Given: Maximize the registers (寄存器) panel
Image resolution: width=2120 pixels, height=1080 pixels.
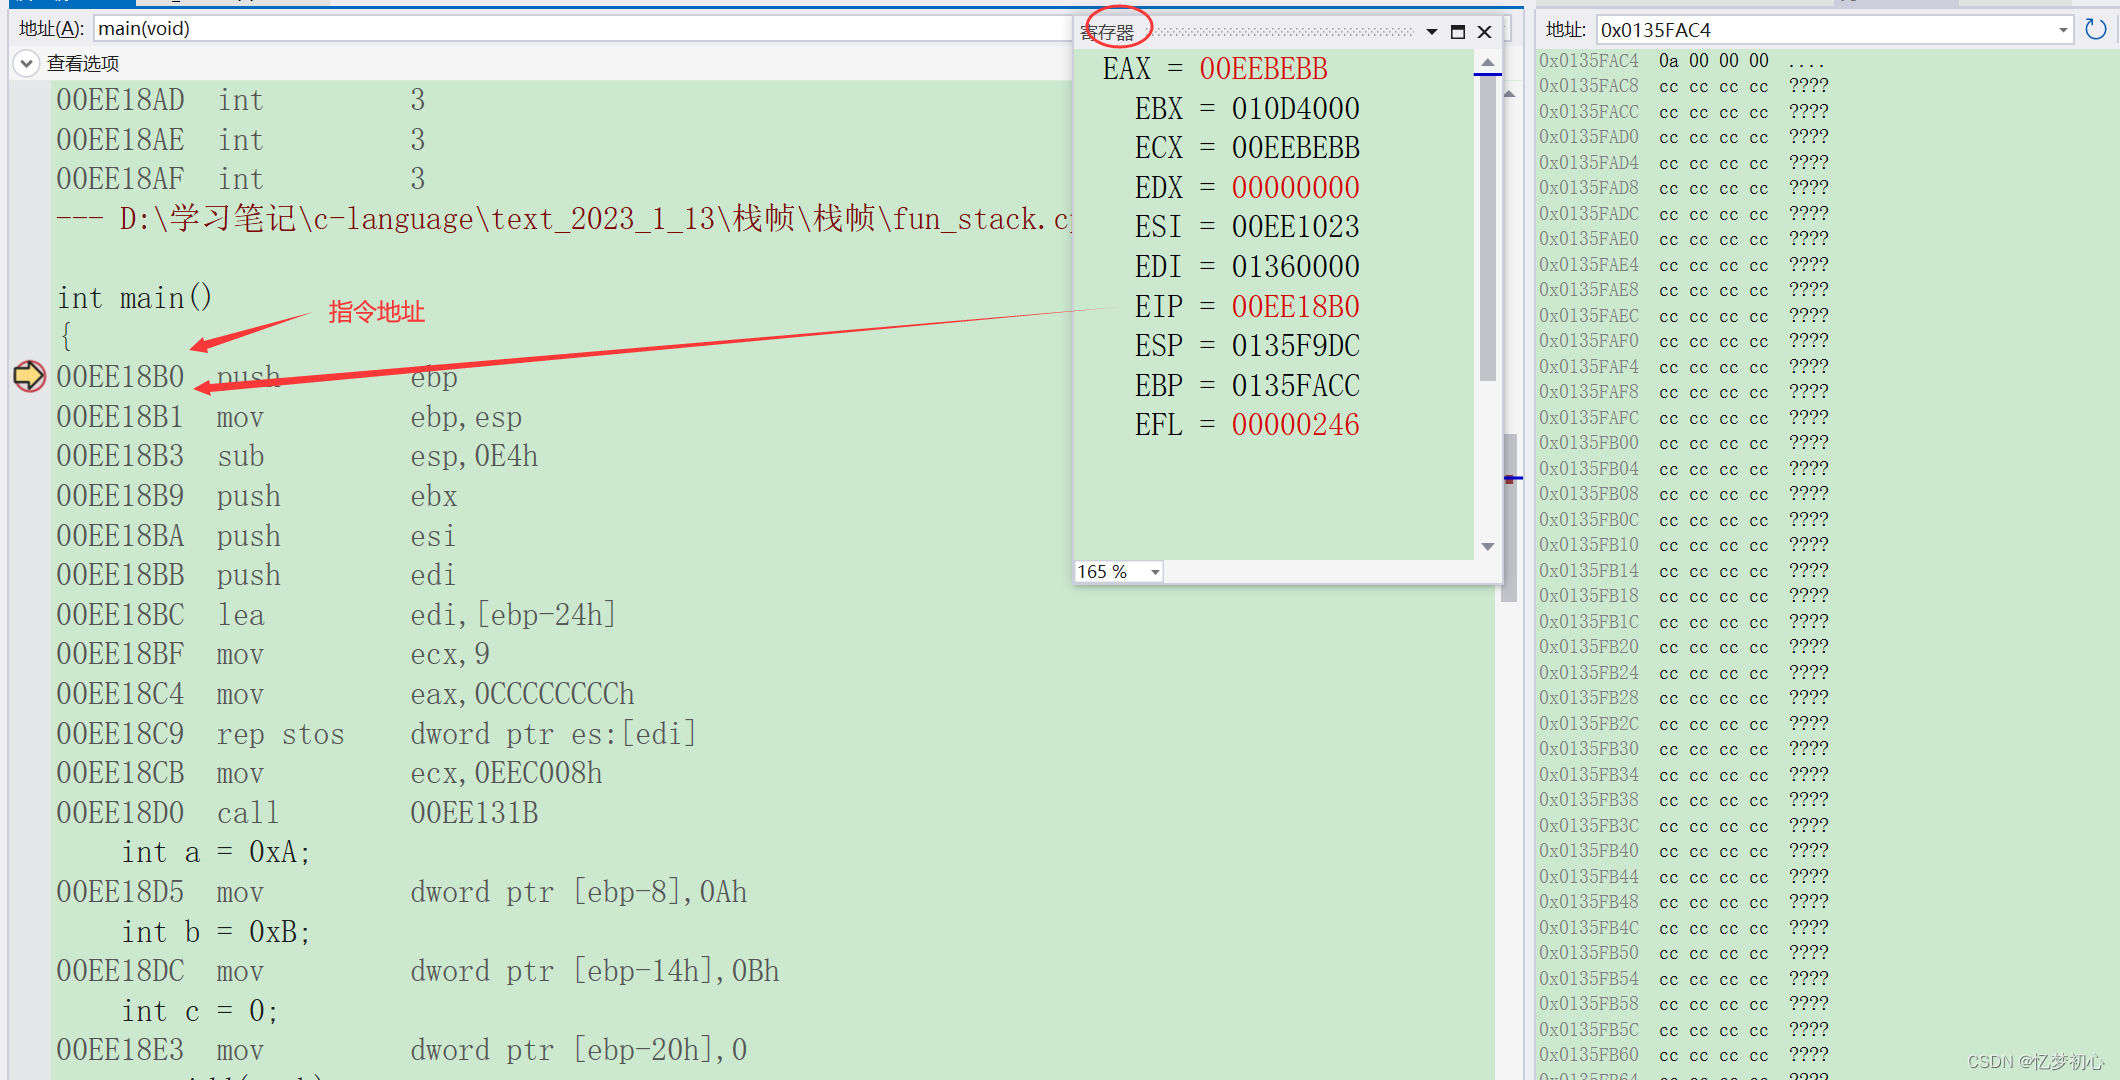Looking at the screenshot, I should [1458, 32].
